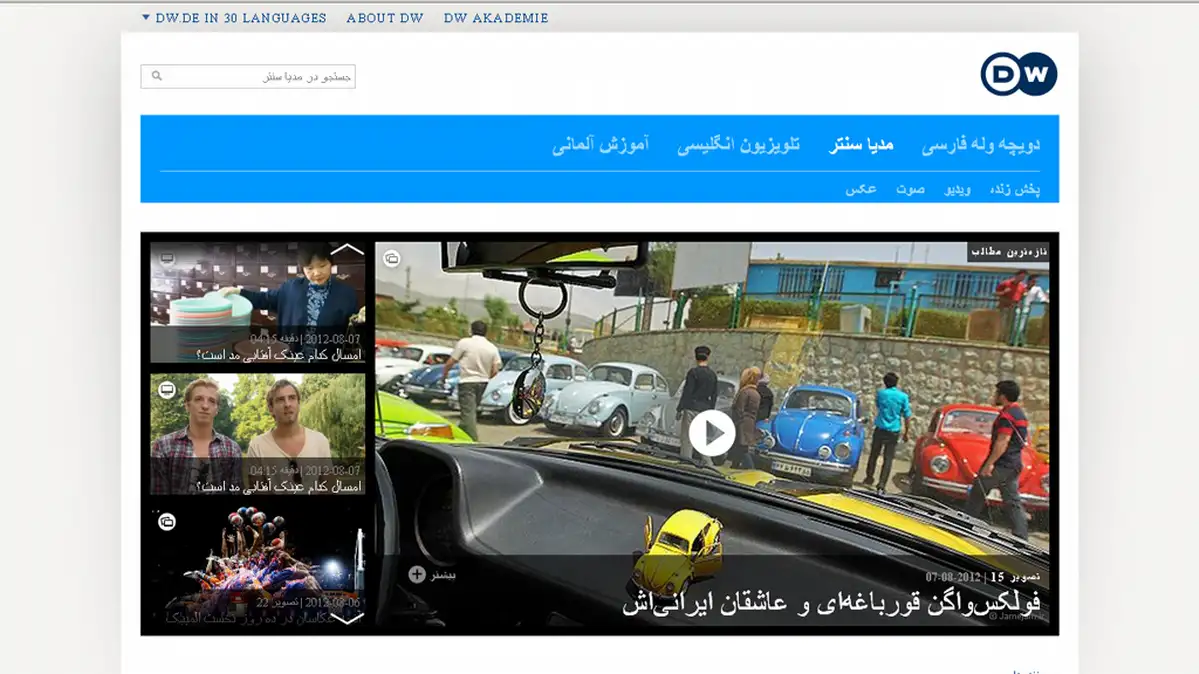Screen dimensions: 1199x674
Task: Click the plus icon next to بیشتر
Action: [x=417, y=574]
